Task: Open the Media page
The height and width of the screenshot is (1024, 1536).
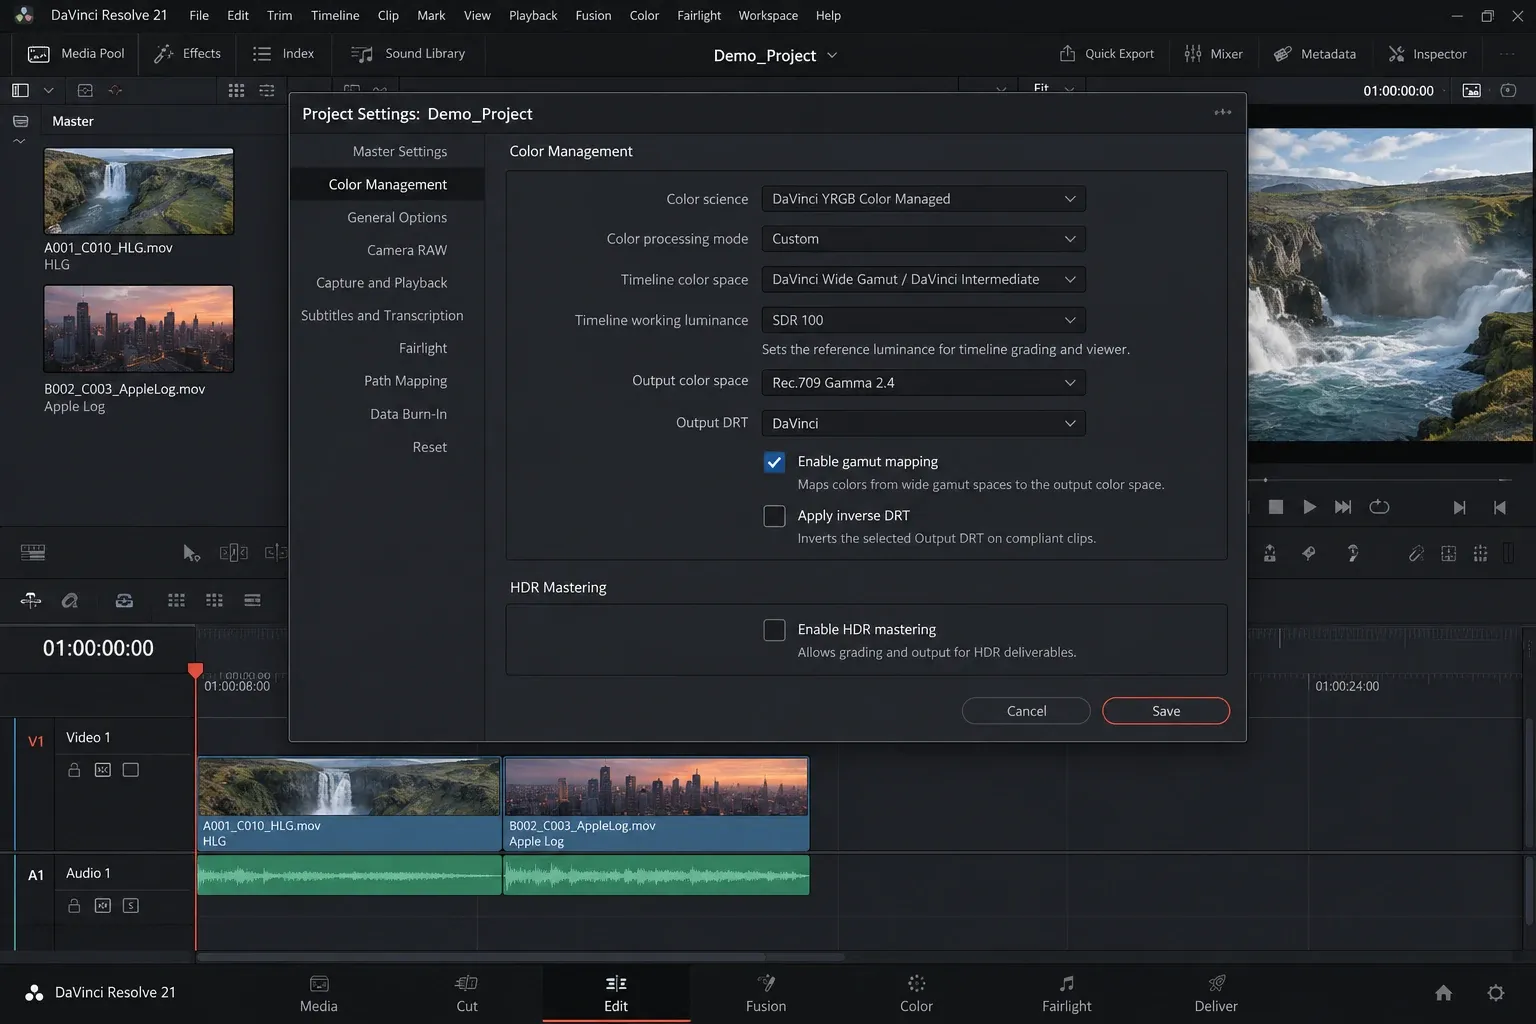Action: (319, 994)
